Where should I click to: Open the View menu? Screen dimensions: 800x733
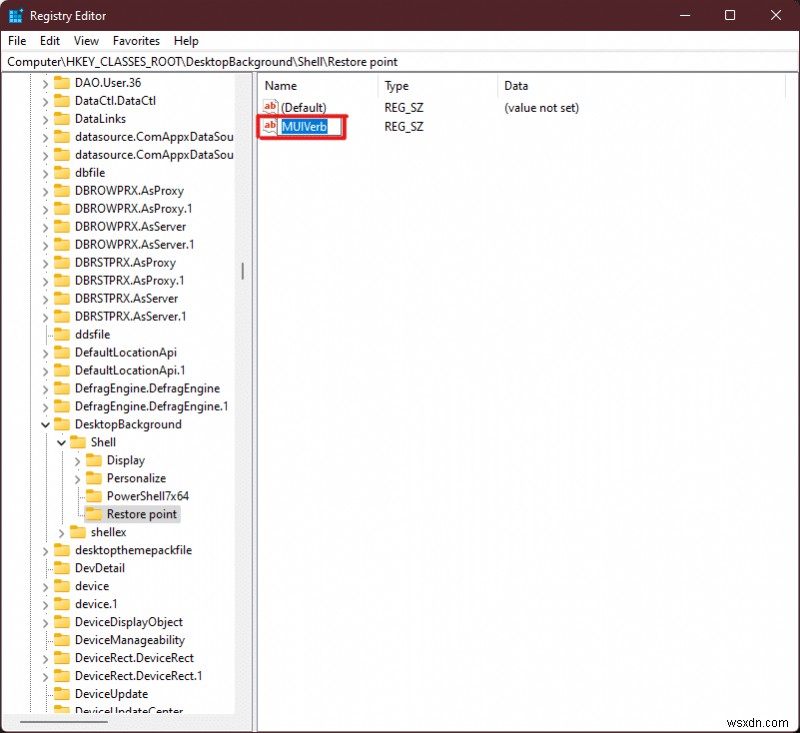point(86,41)
